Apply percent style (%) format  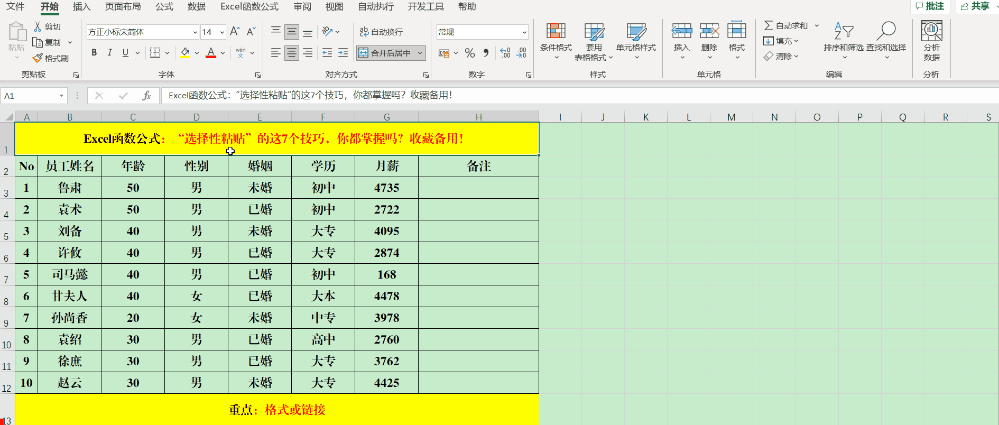(x=470, y=52)
